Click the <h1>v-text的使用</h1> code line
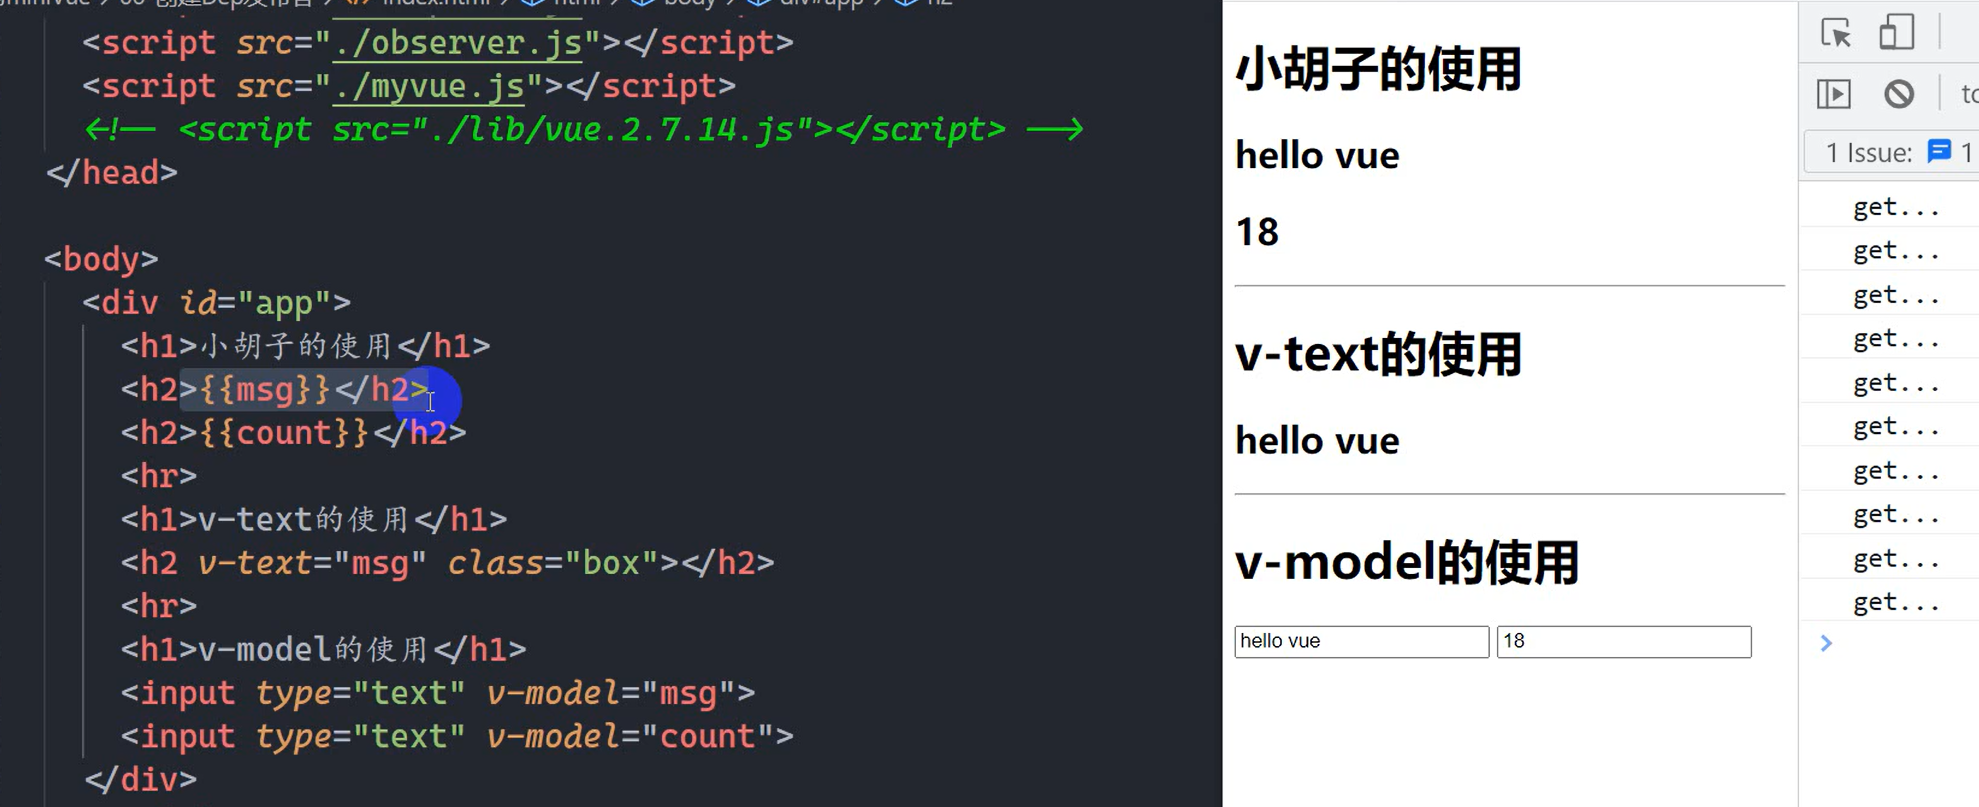1979x807 pixels. click(x=314, y=520)
